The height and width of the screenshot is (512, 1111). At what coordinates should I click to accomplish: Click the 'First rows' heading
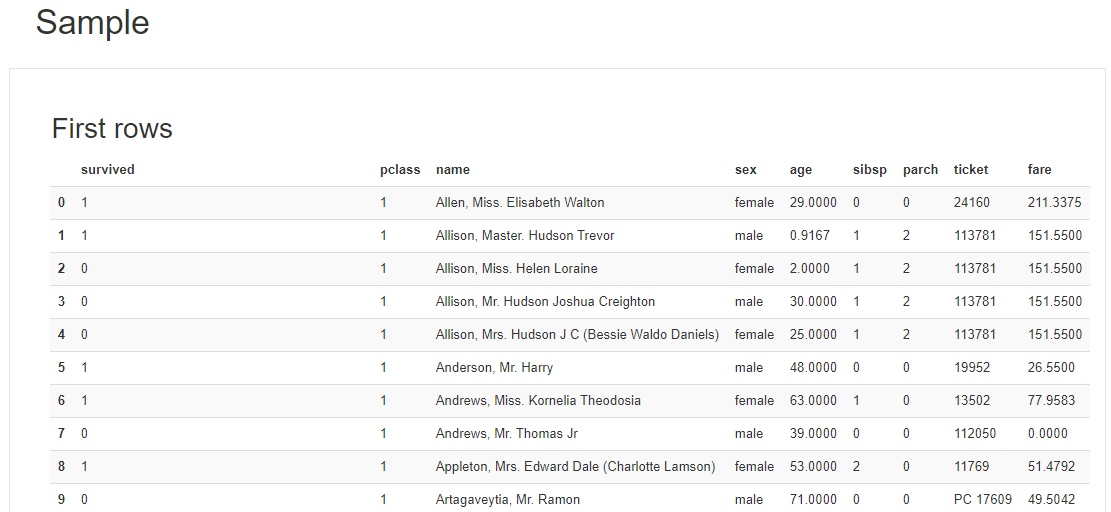[x=112, y=129]
